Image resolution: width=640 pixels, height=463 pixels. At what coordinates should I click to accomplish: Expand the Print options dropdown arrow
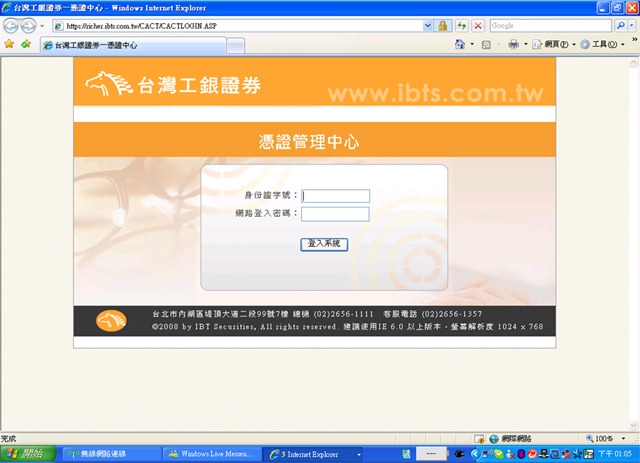[x=526, y=44]
